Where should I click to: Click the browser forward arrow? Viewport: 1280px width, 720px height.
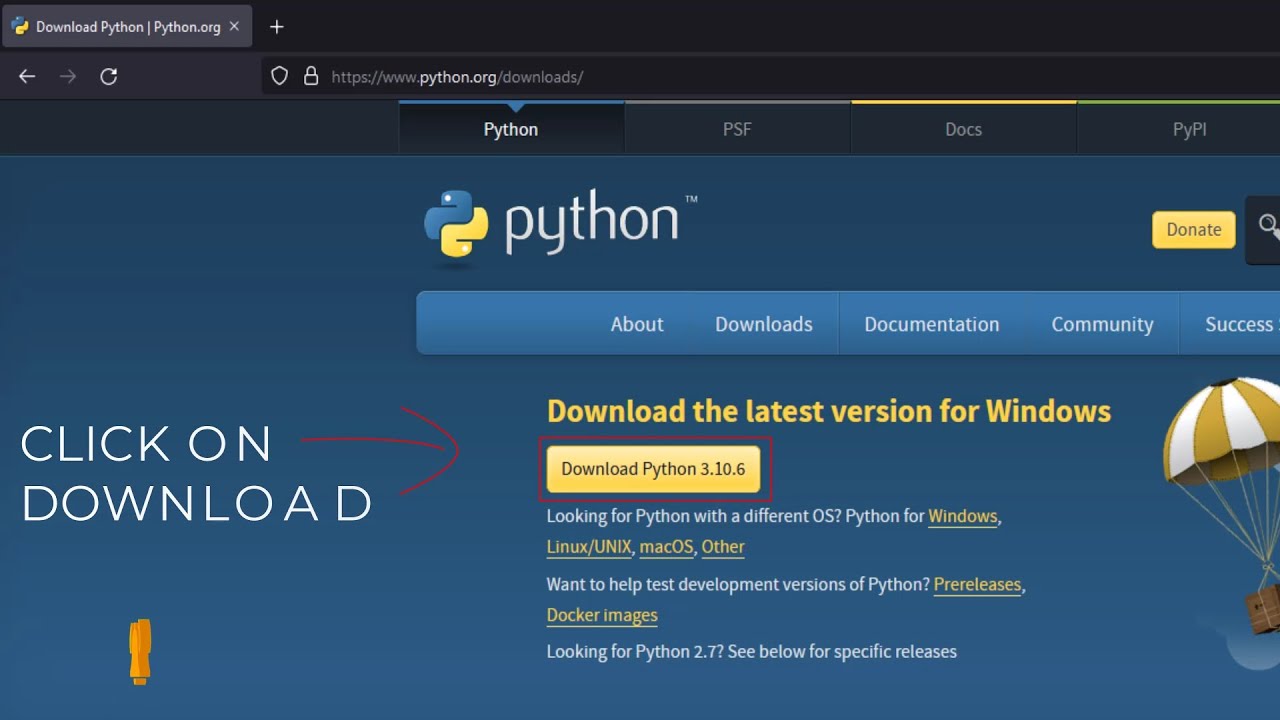tap(68, 77)
